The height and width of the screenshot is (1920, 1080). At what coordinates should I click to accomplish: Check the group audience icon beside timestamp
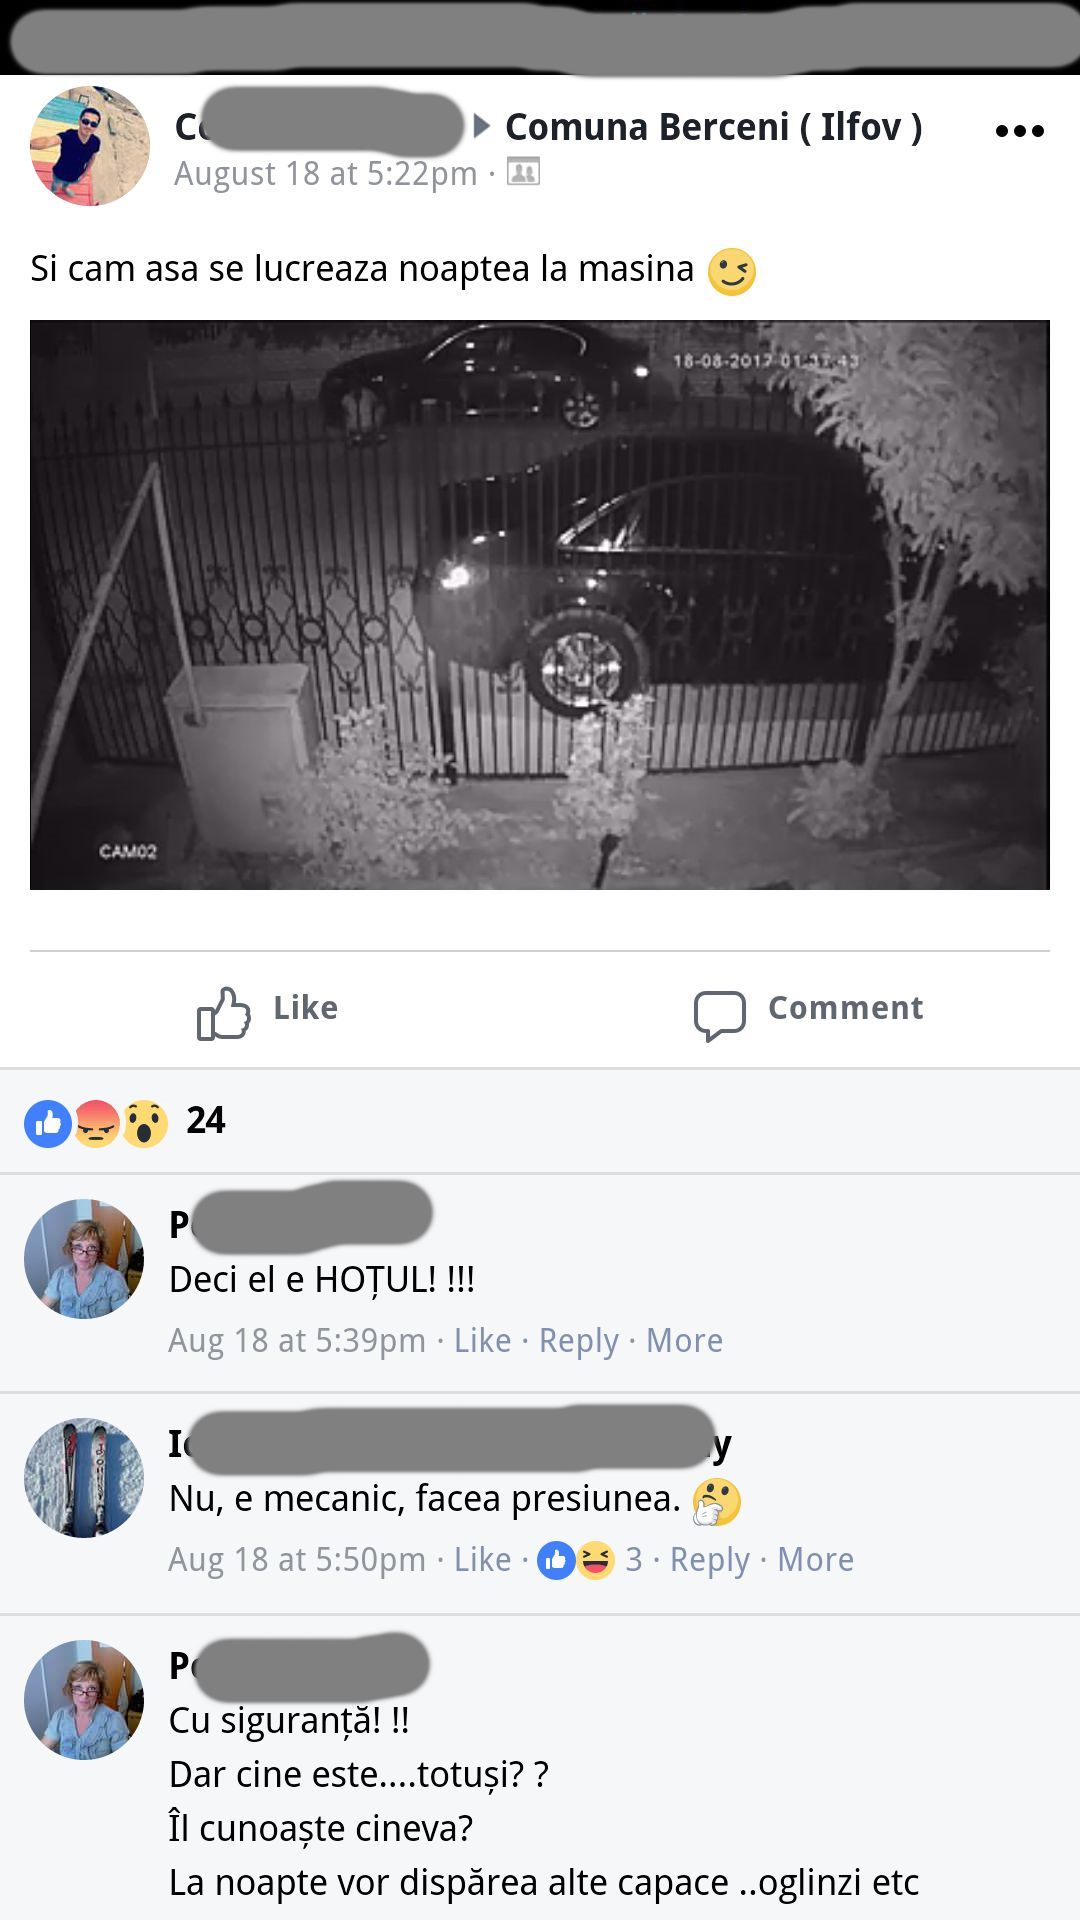[523, 172]
